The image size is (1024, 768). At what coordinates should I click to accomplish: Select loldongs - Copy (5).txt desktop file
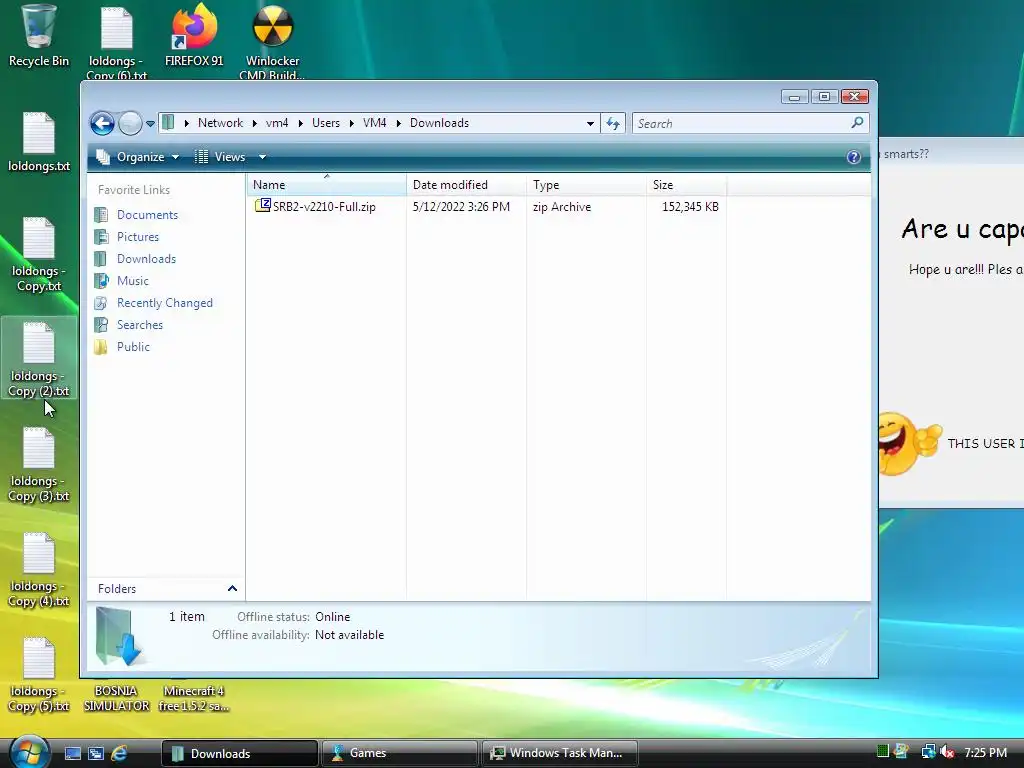click(x=39, y=675)
